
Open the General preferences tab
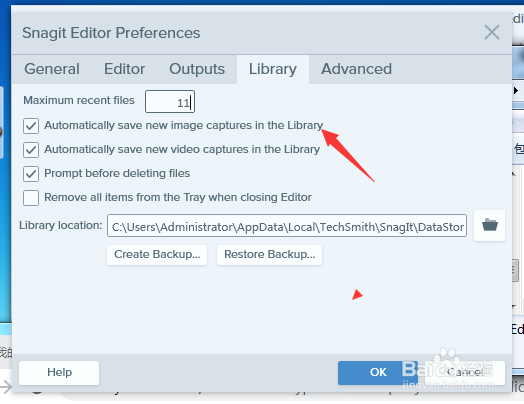coord(52,69)
